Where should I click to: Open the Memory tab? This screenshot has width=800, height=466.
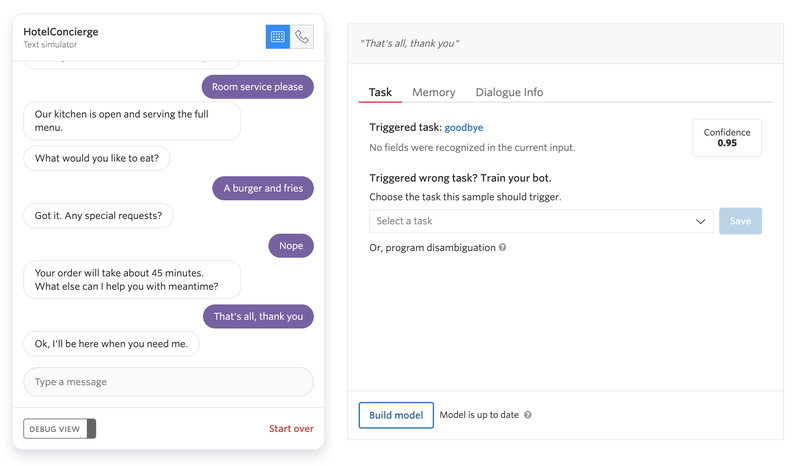(433, 92)
